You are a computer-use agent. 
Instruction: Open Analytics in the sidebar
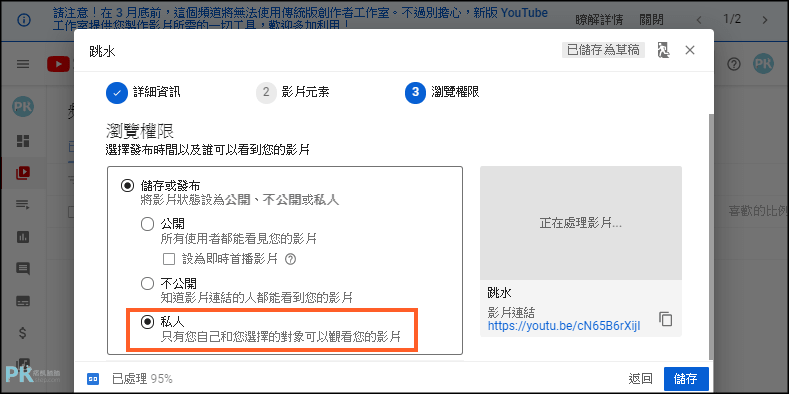[x=23, y=237]
